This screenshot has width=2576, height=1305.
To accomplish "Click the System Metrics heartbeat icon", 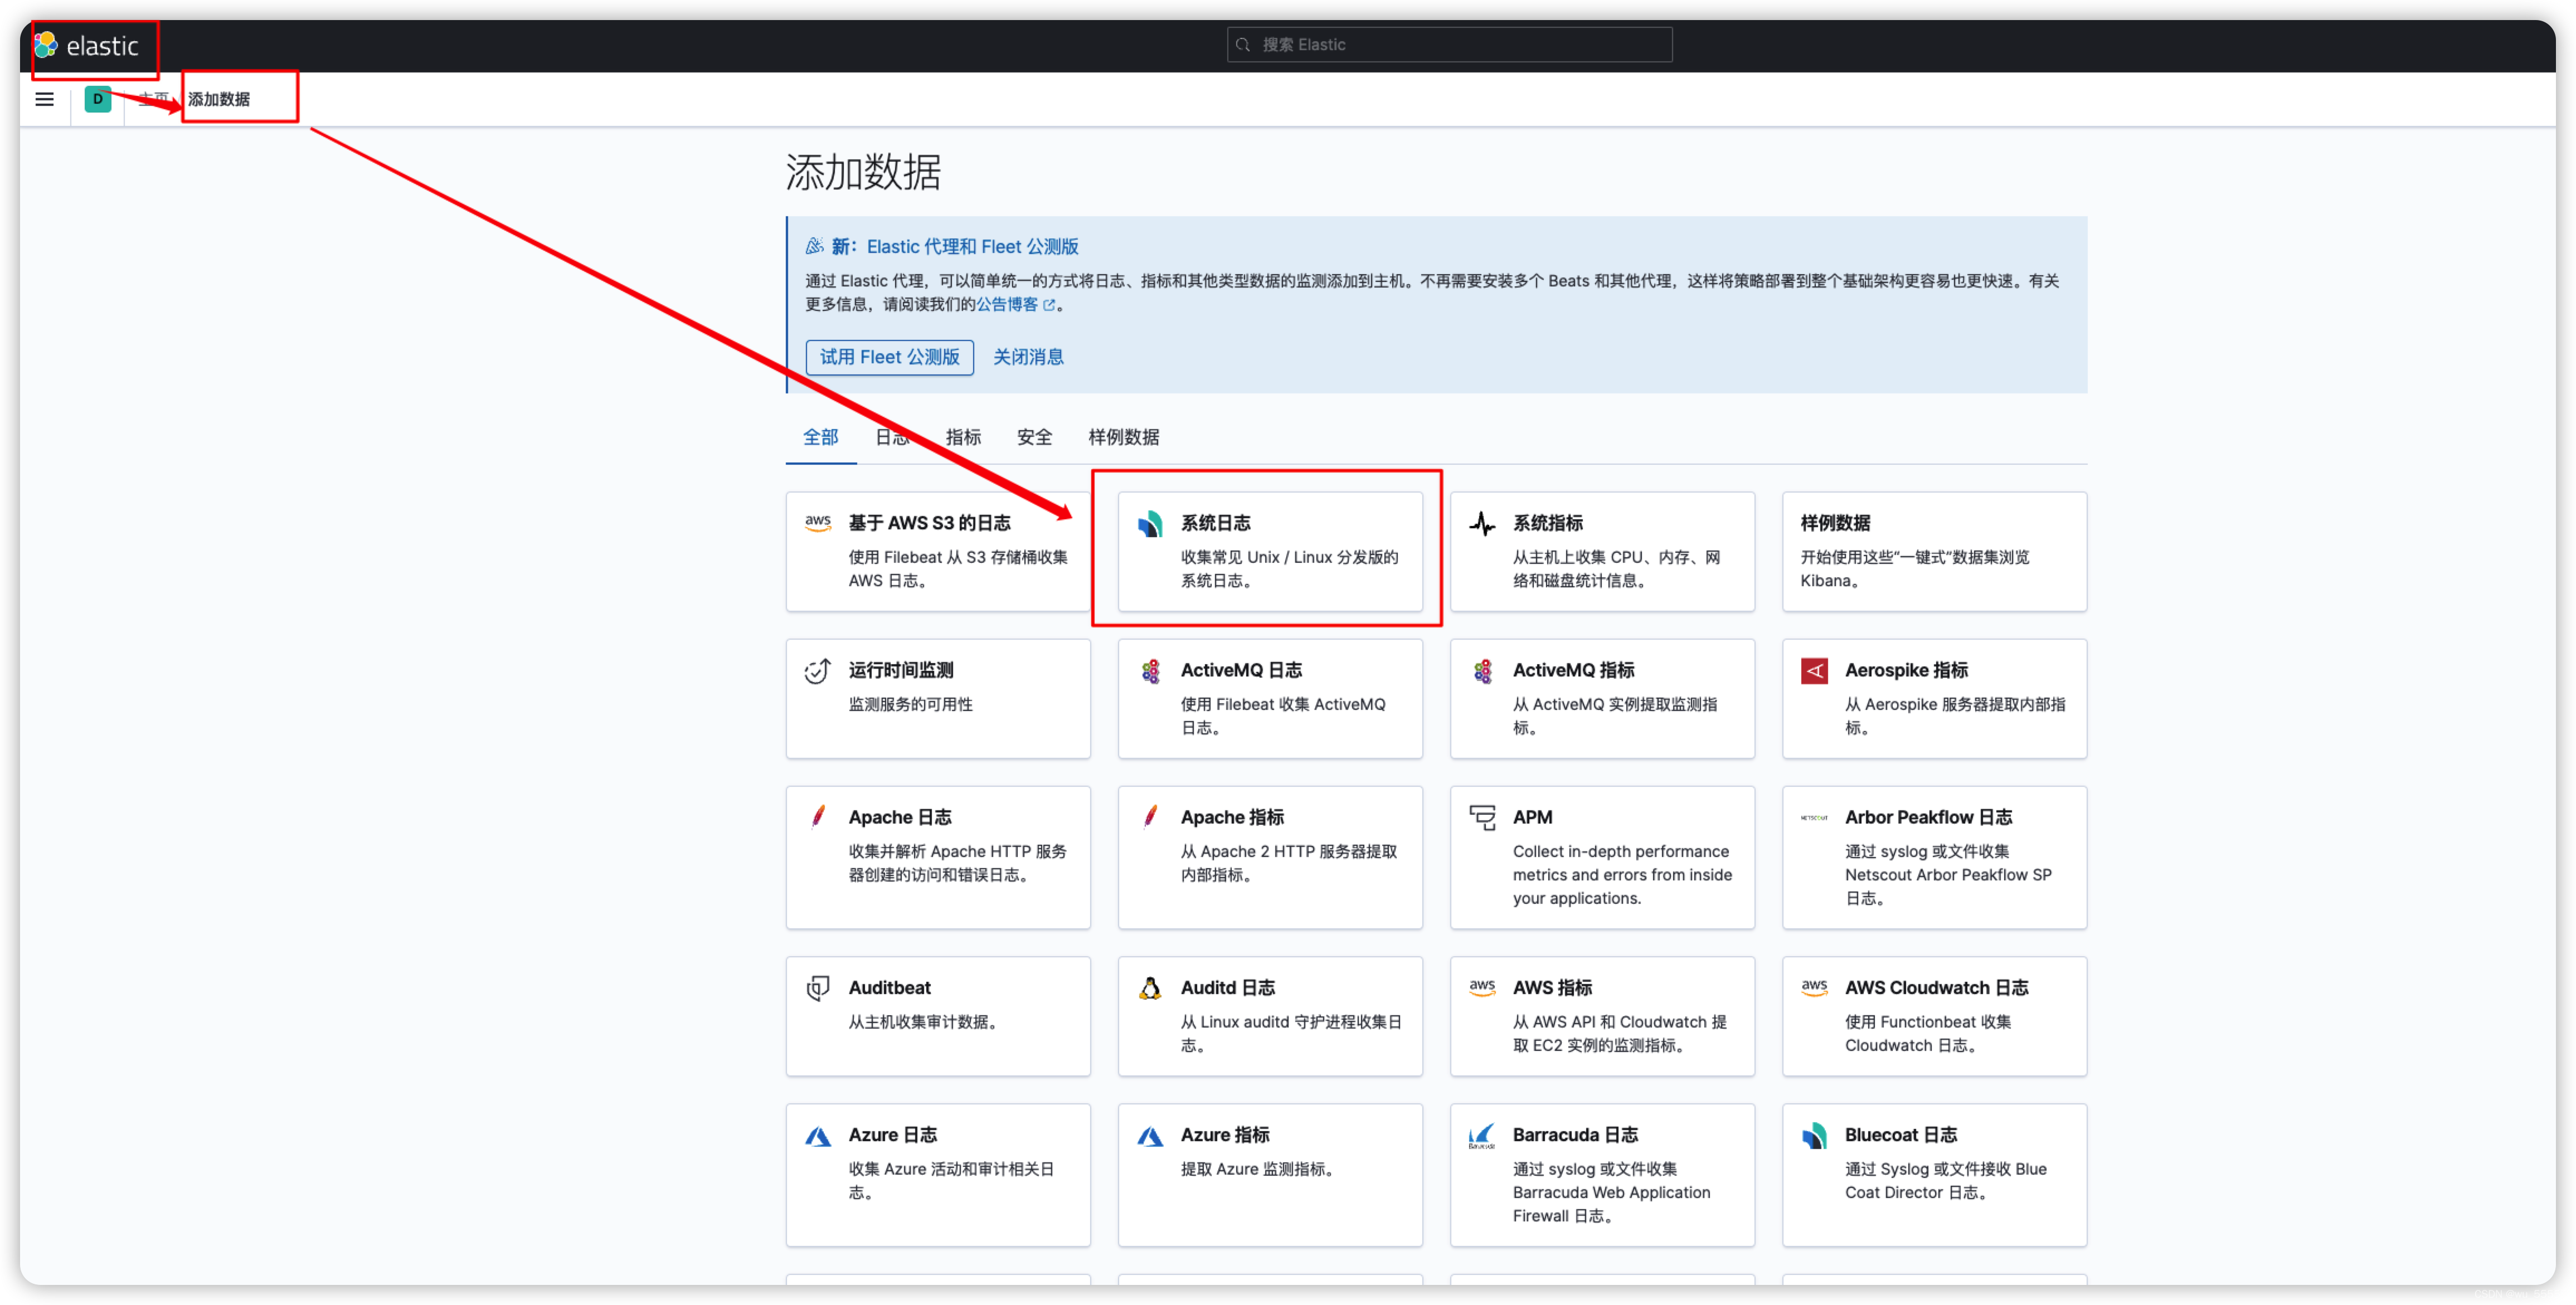I will (1482, 524).
